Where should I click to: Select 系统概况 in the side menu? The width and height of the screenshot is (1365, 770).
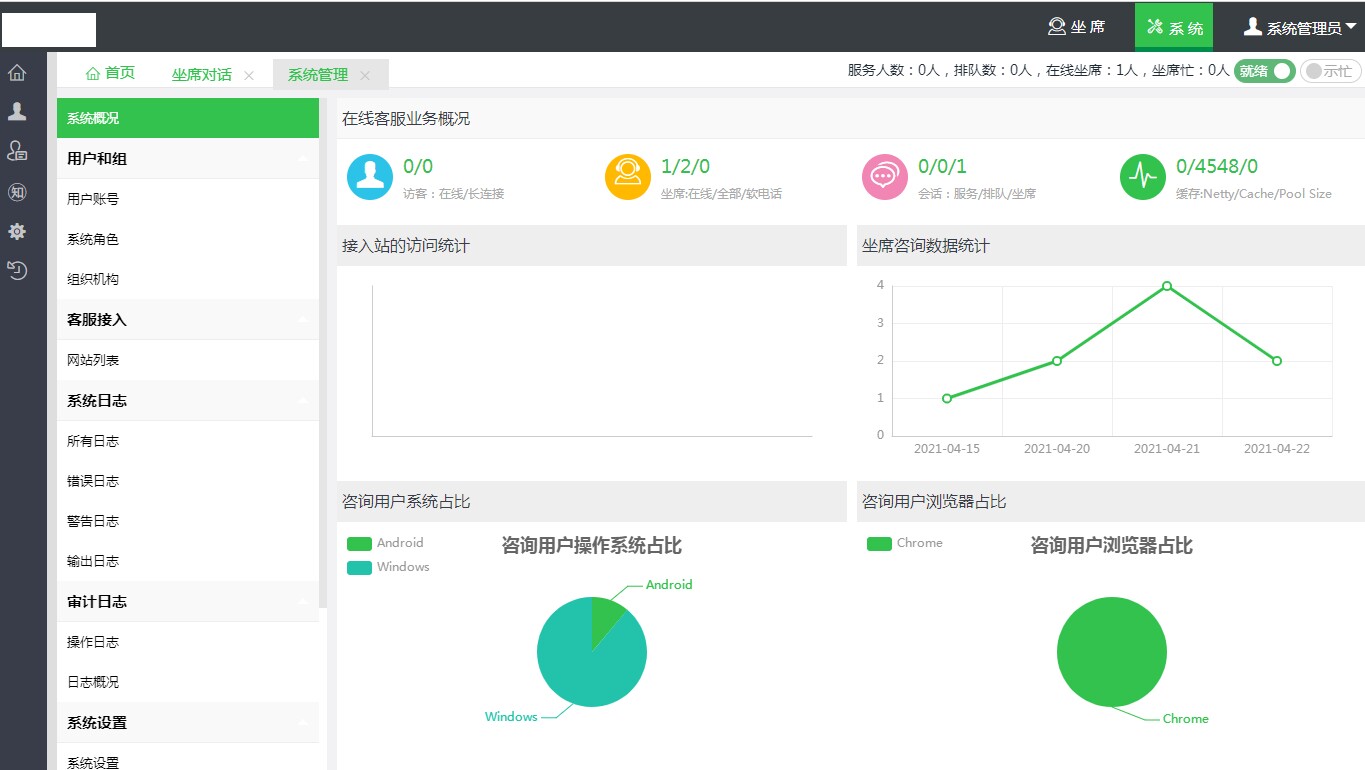(x=188, y=118)
